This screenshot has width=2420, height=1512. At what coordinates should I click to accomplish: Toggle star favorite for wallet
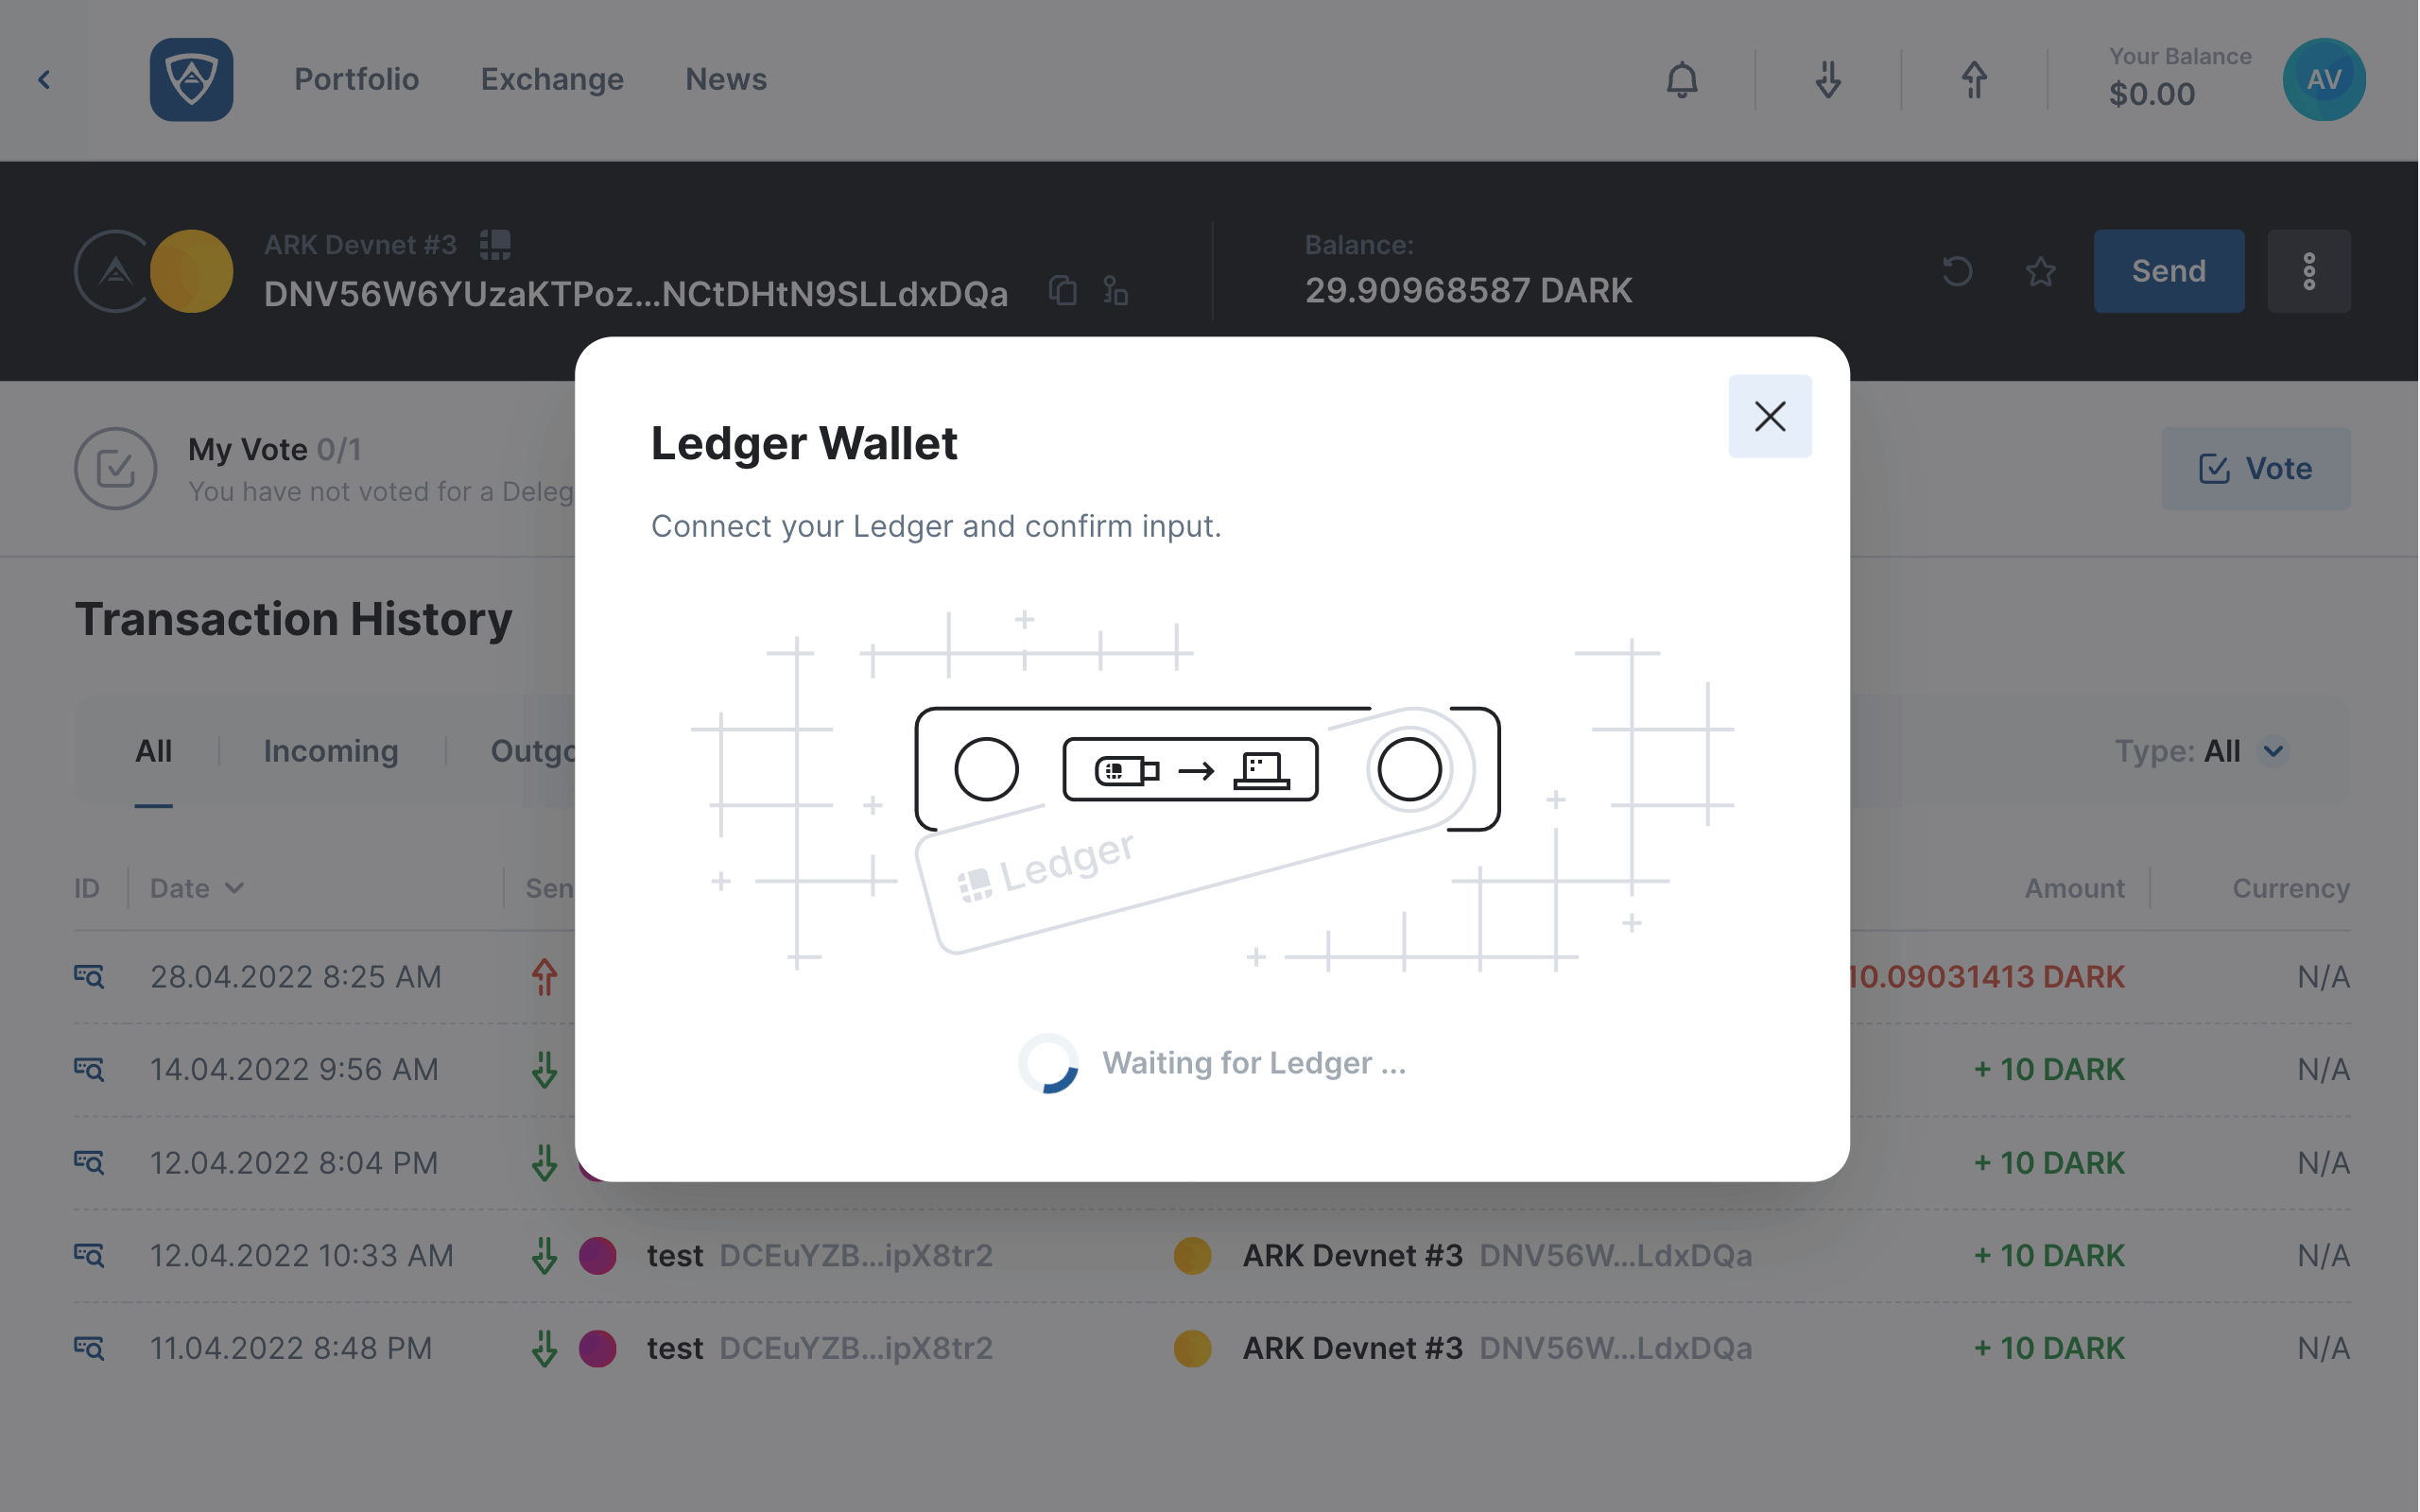click(x=2040, y=271)
